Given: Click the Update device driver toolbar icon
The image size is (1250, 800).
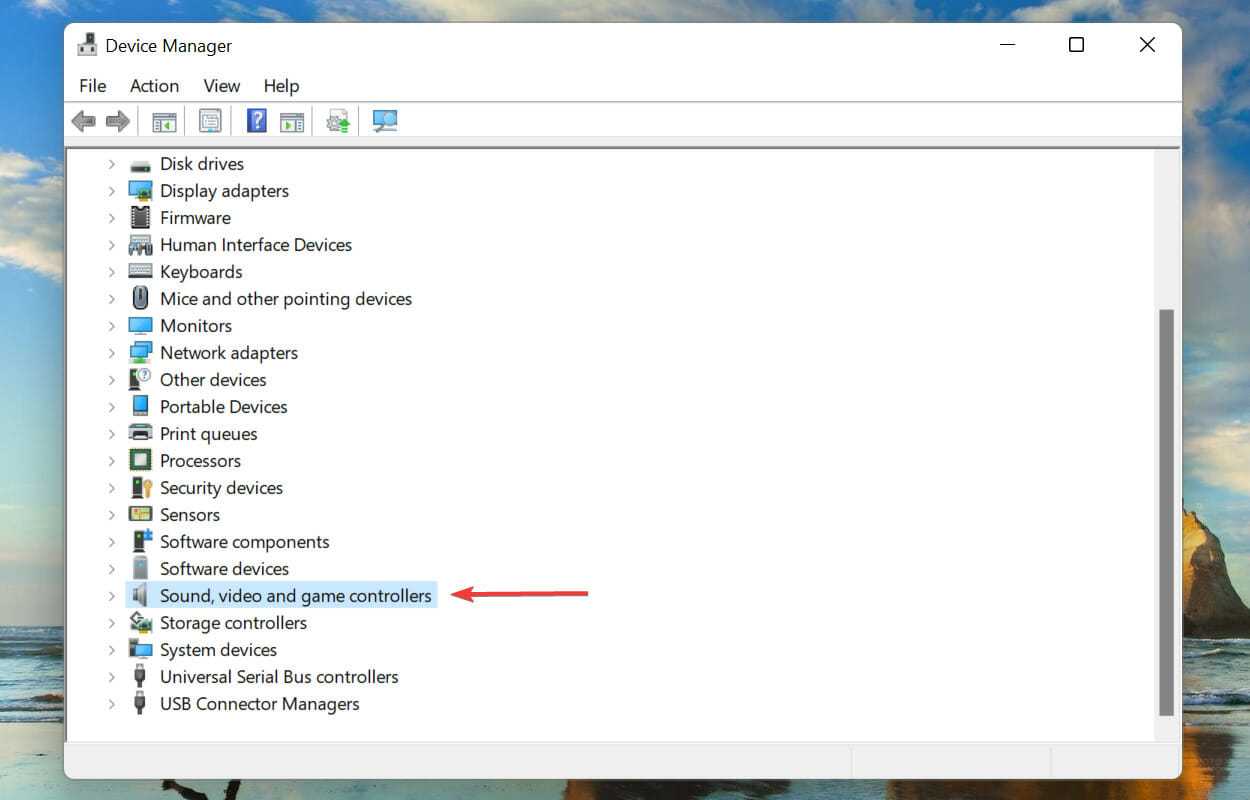Looking at the screenshot, I should point(338,121).
